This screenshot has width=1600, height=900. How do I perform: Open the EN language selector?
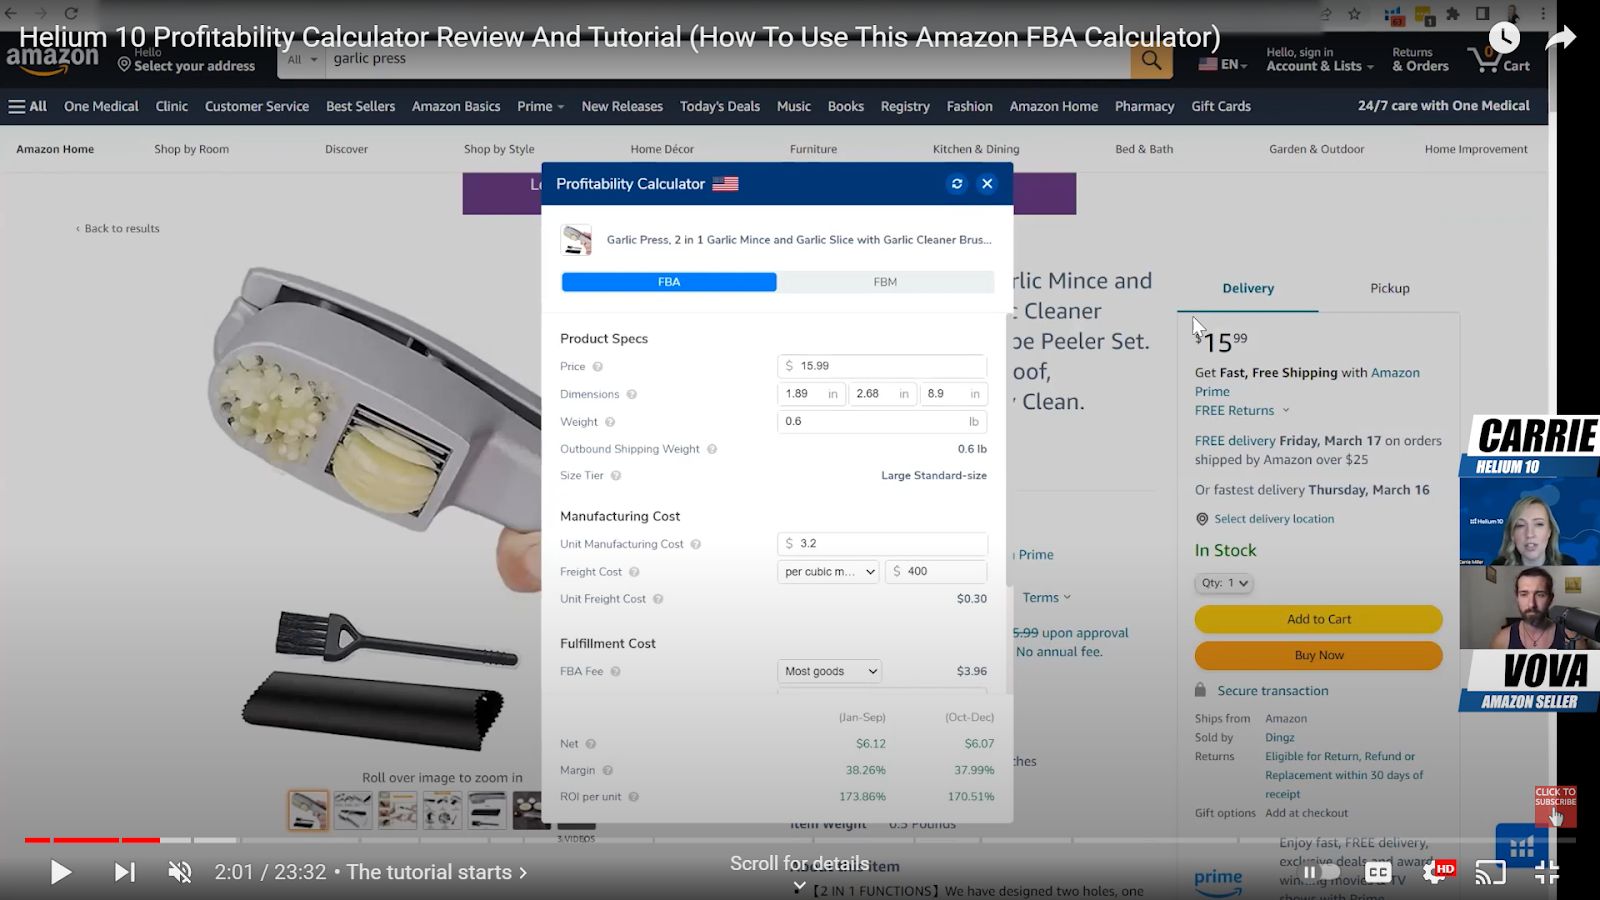(1223, 64)
